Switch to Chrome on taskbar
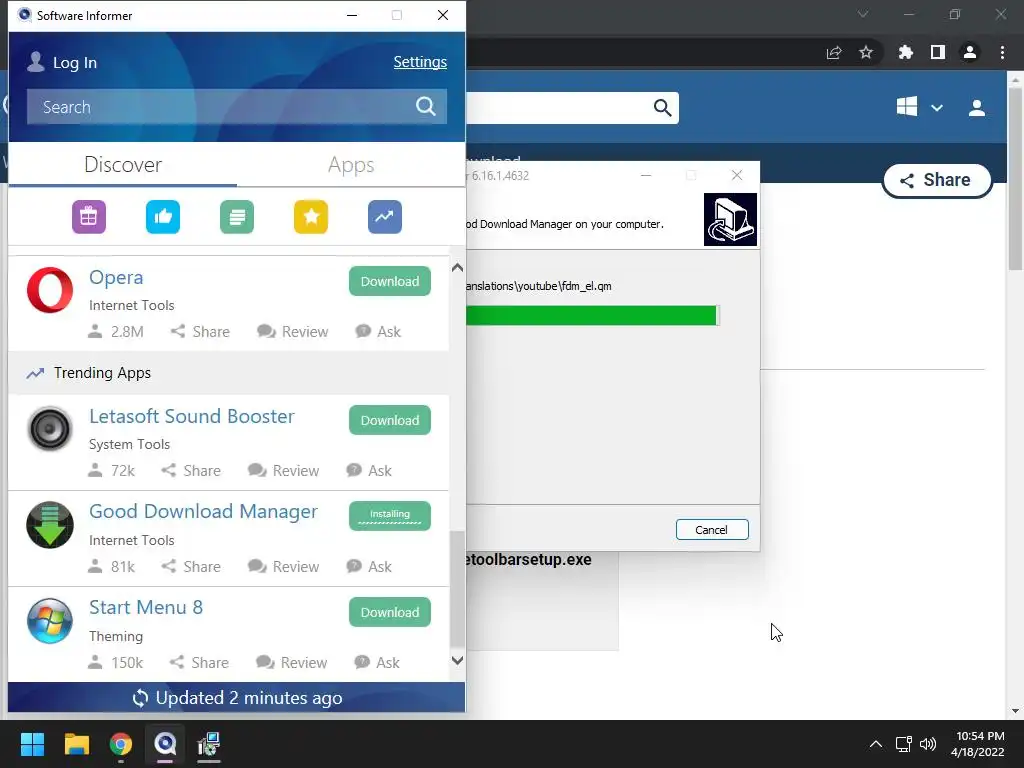Viewport: 1024px width, 768px height. (x=121, y=744)
